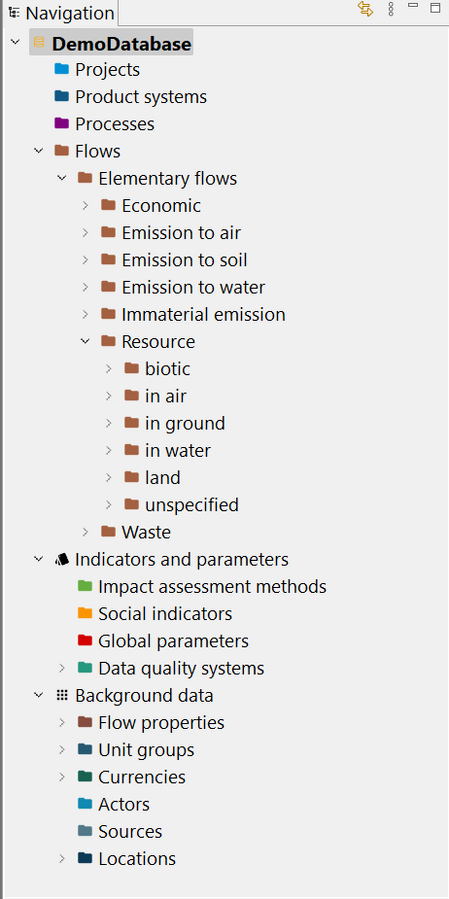Click the blue Projects folder icon
The height and width of the screenshot is (899, 449).
pos(62,69)
